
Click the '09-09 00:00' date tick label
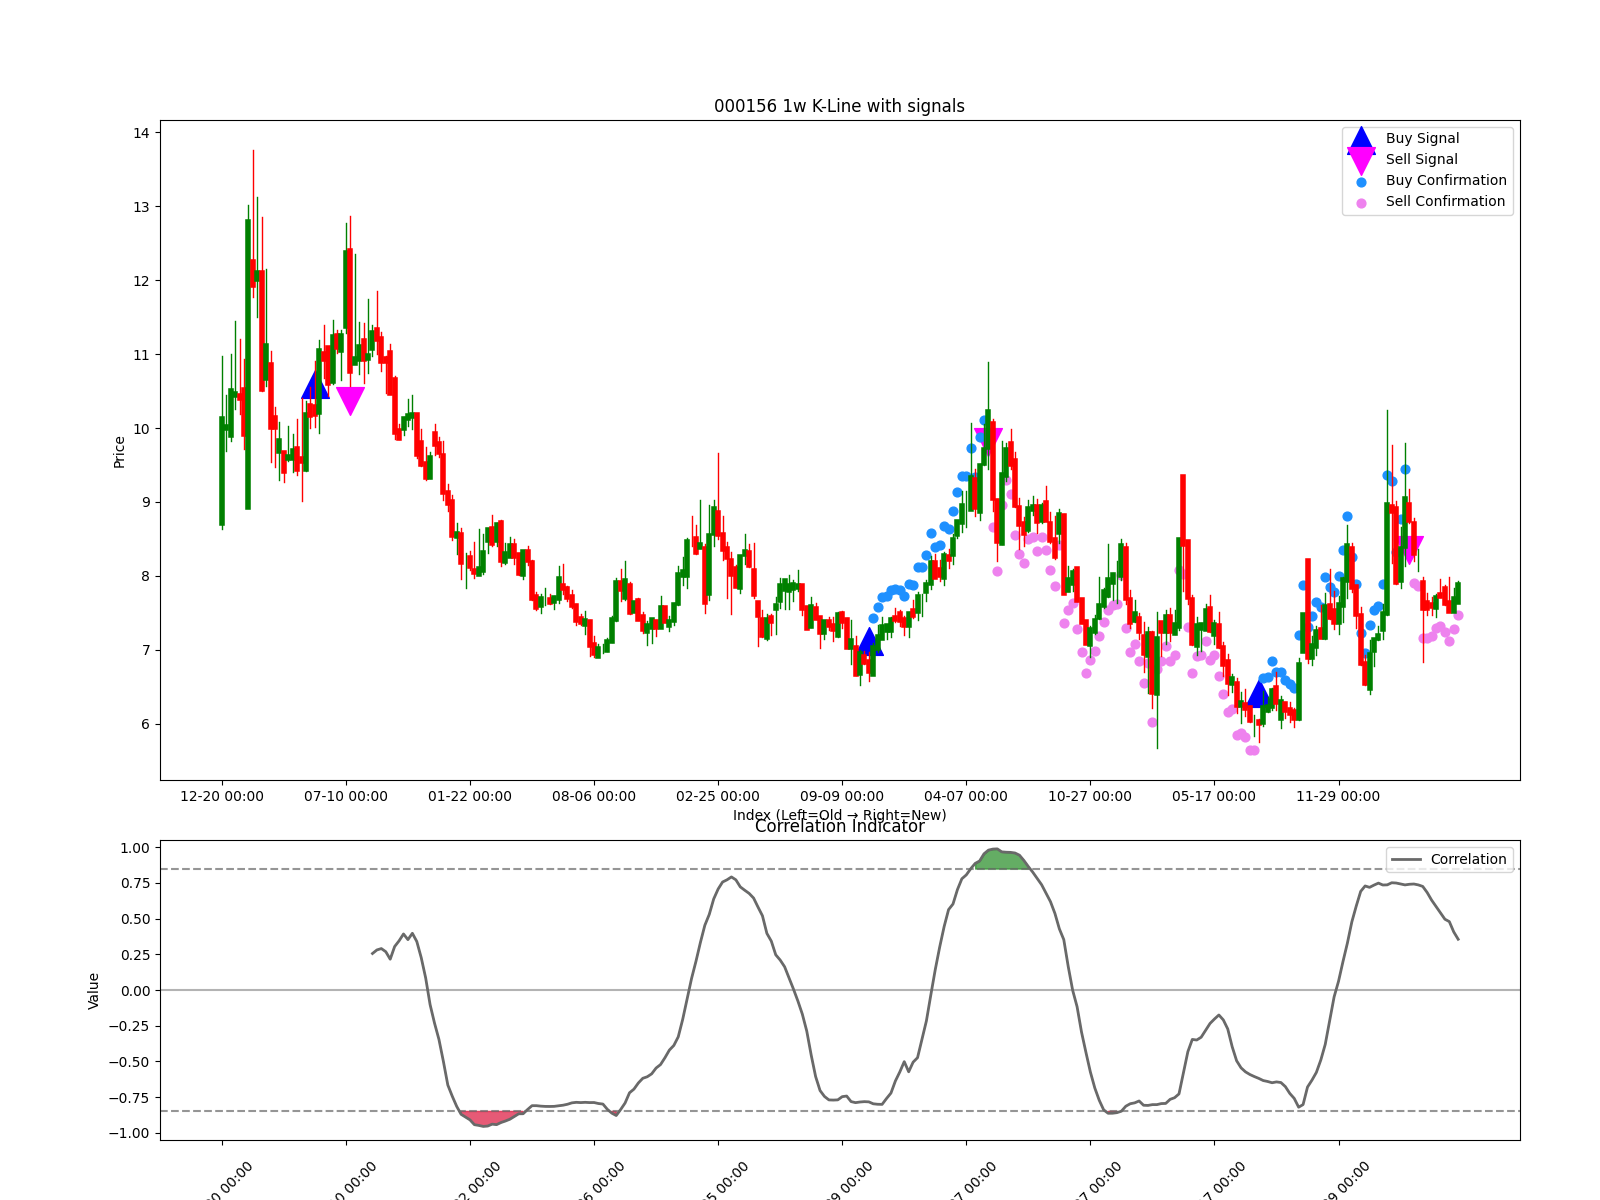(x=842, y=797)
